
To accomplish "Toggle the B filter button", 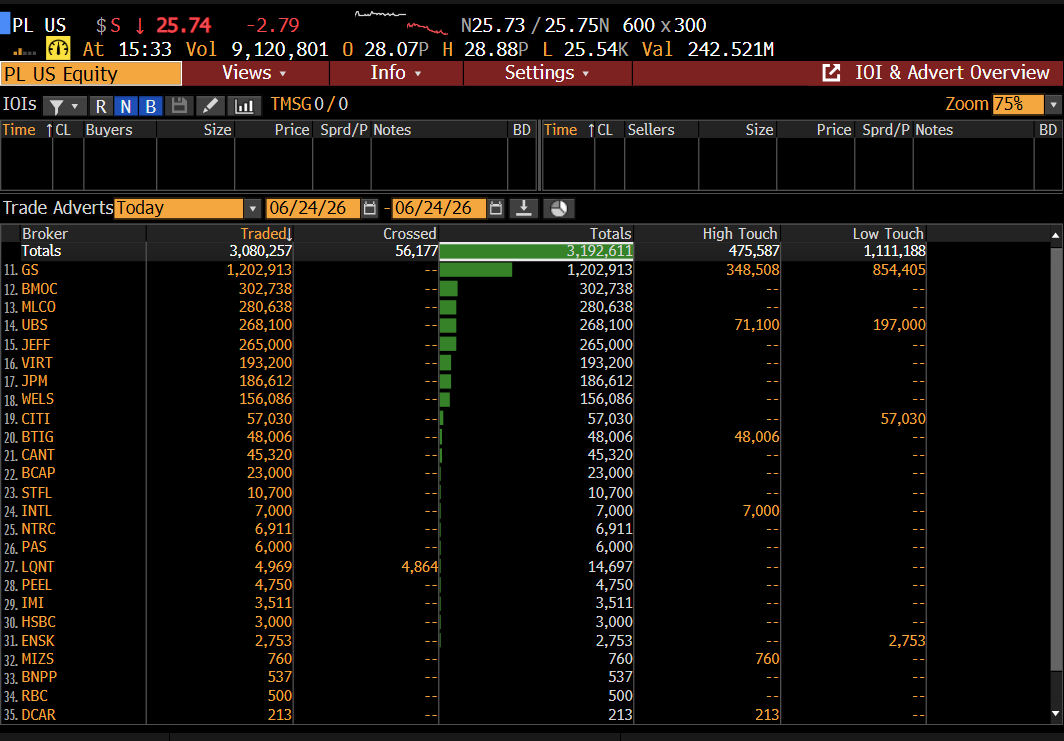I will pos(151,107).
